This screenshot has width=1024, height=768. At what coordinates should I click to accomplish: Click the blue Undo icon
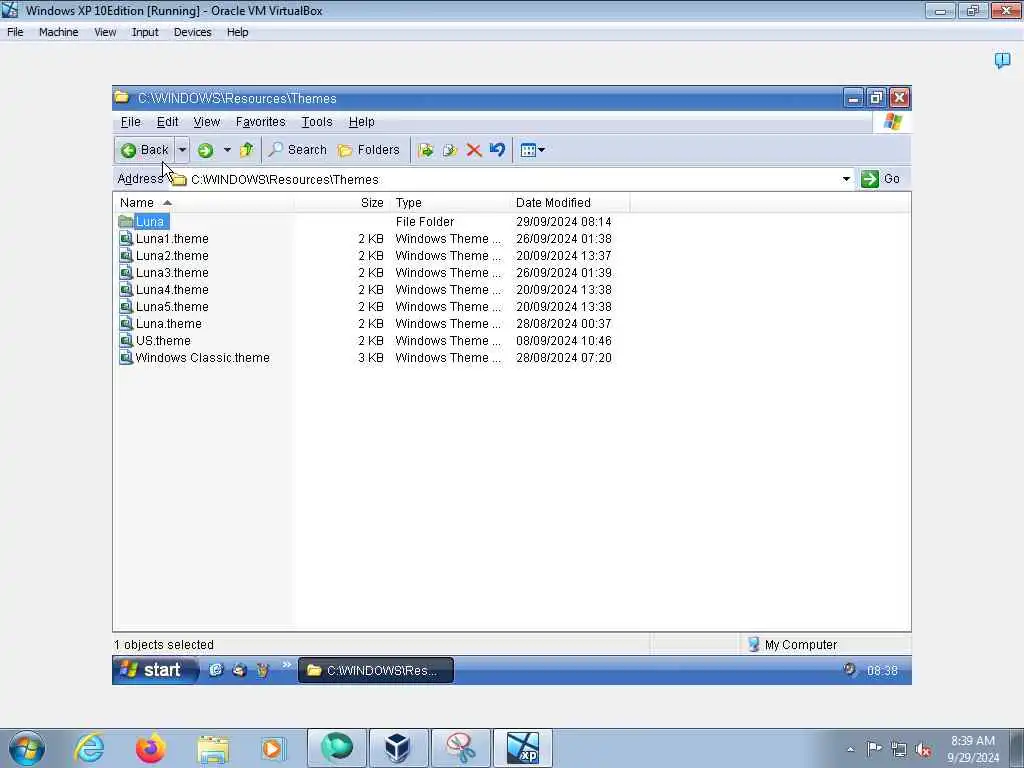tap(497, 150)
